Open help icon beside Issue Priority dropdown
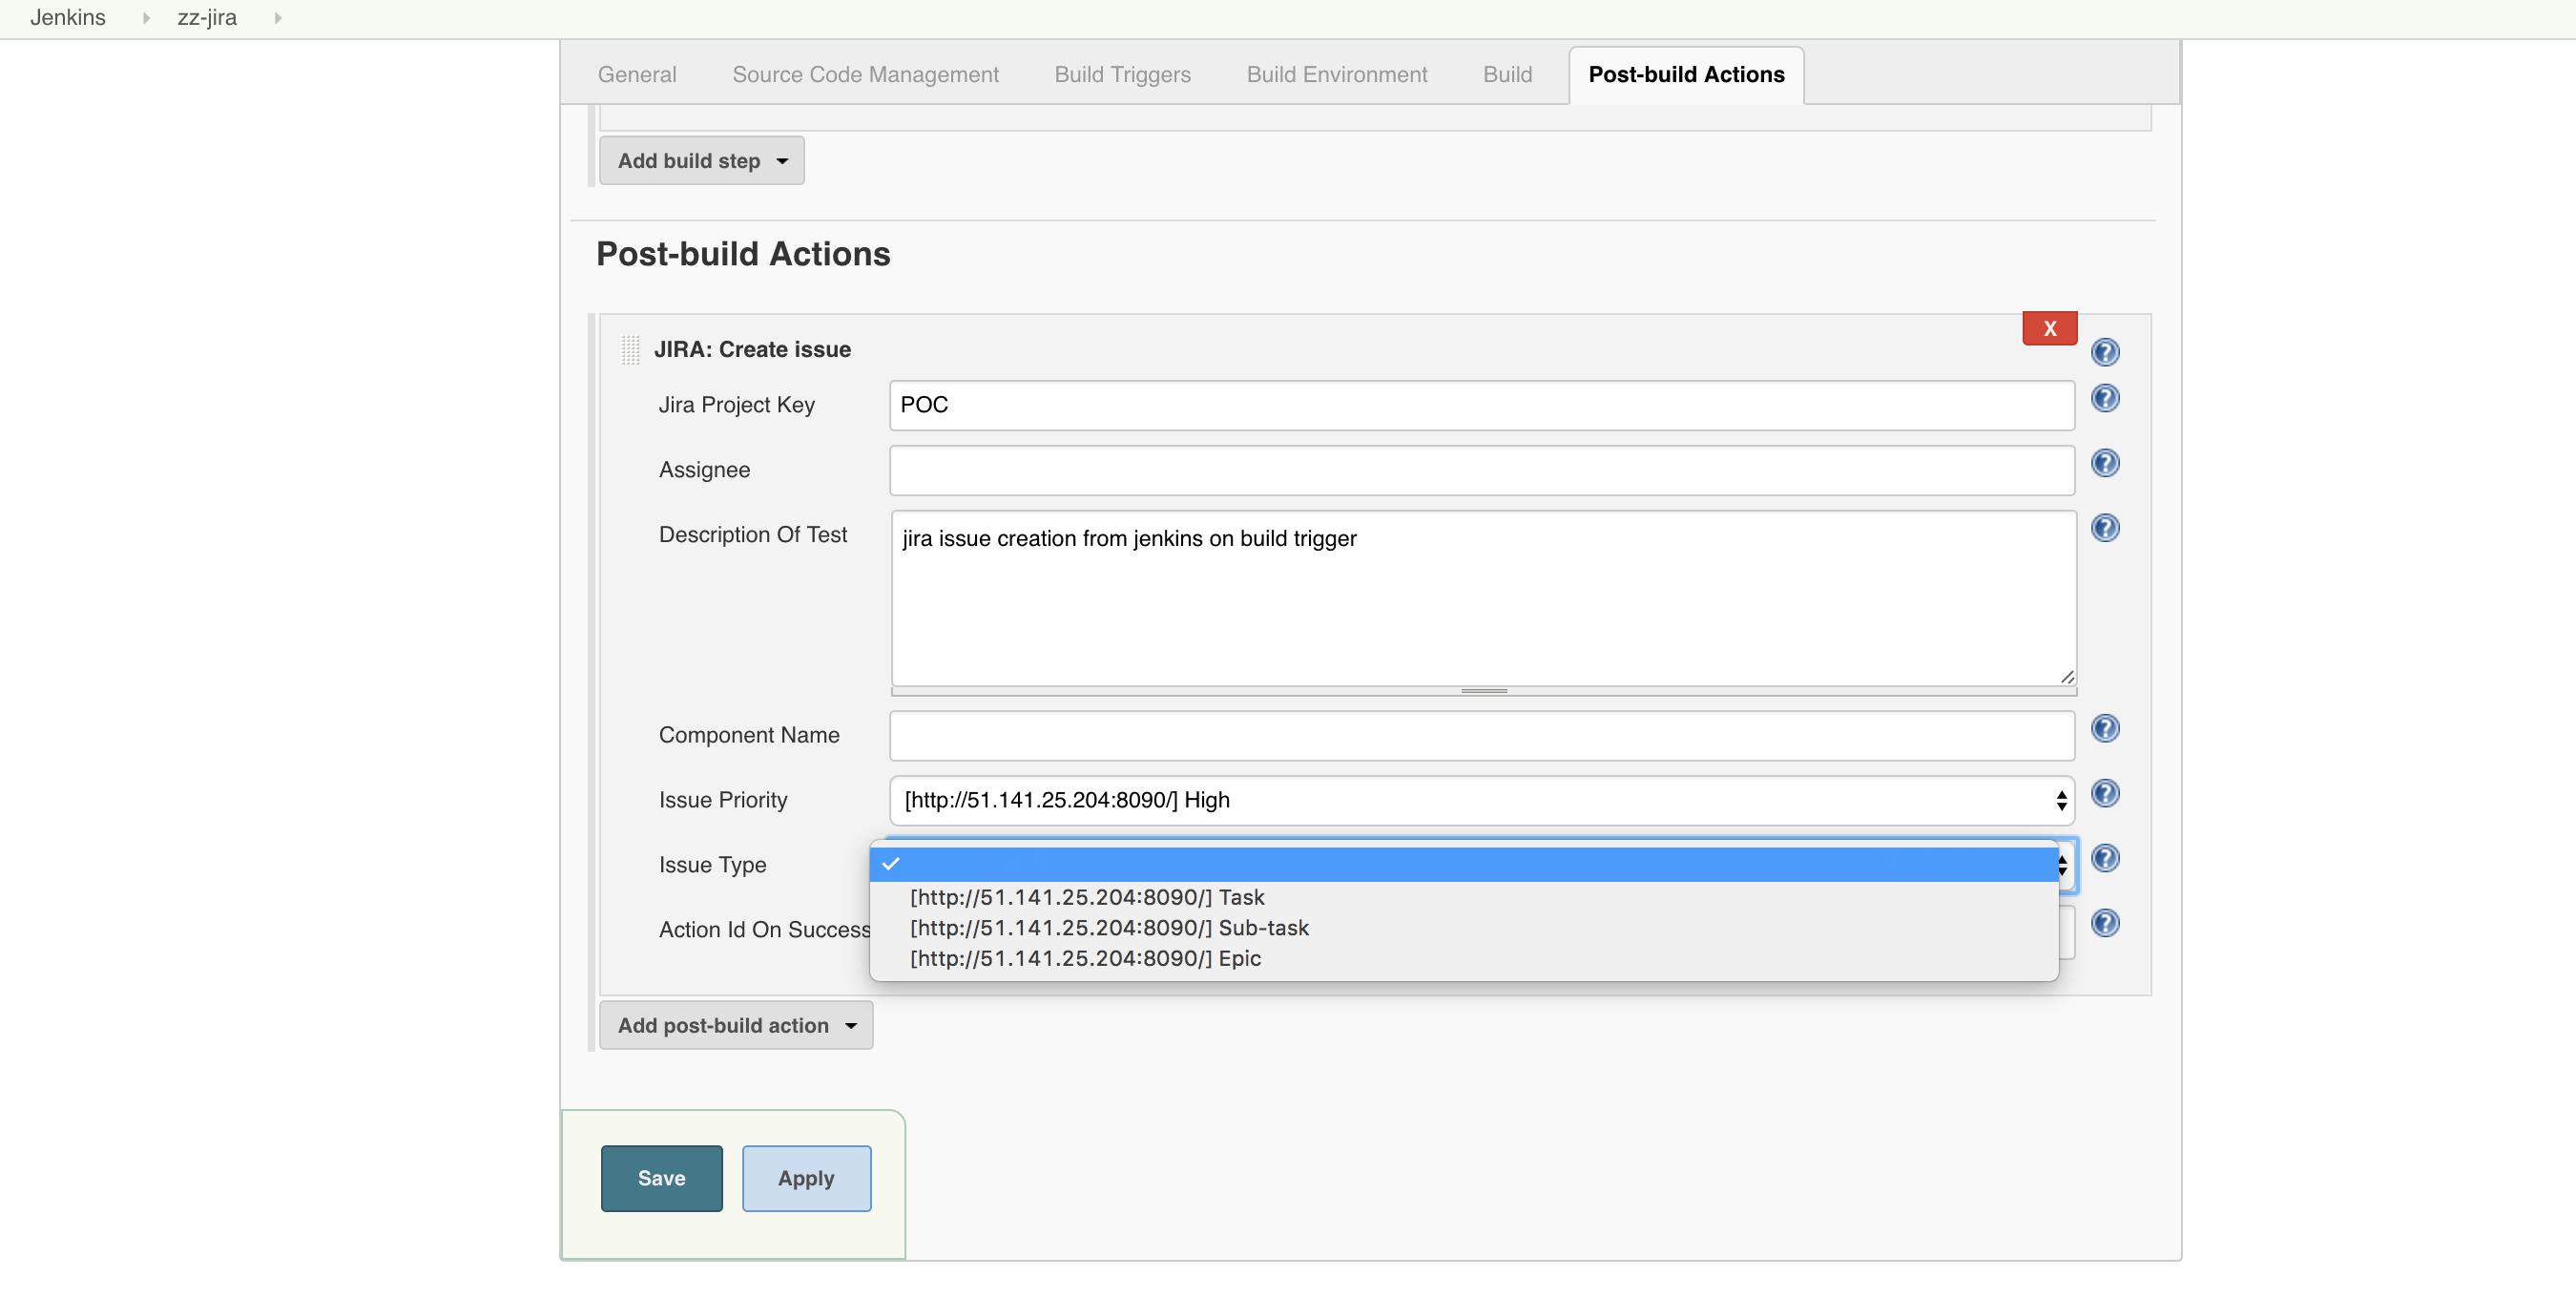This screenshot has width=2576, height=1298. (2105, 793)
